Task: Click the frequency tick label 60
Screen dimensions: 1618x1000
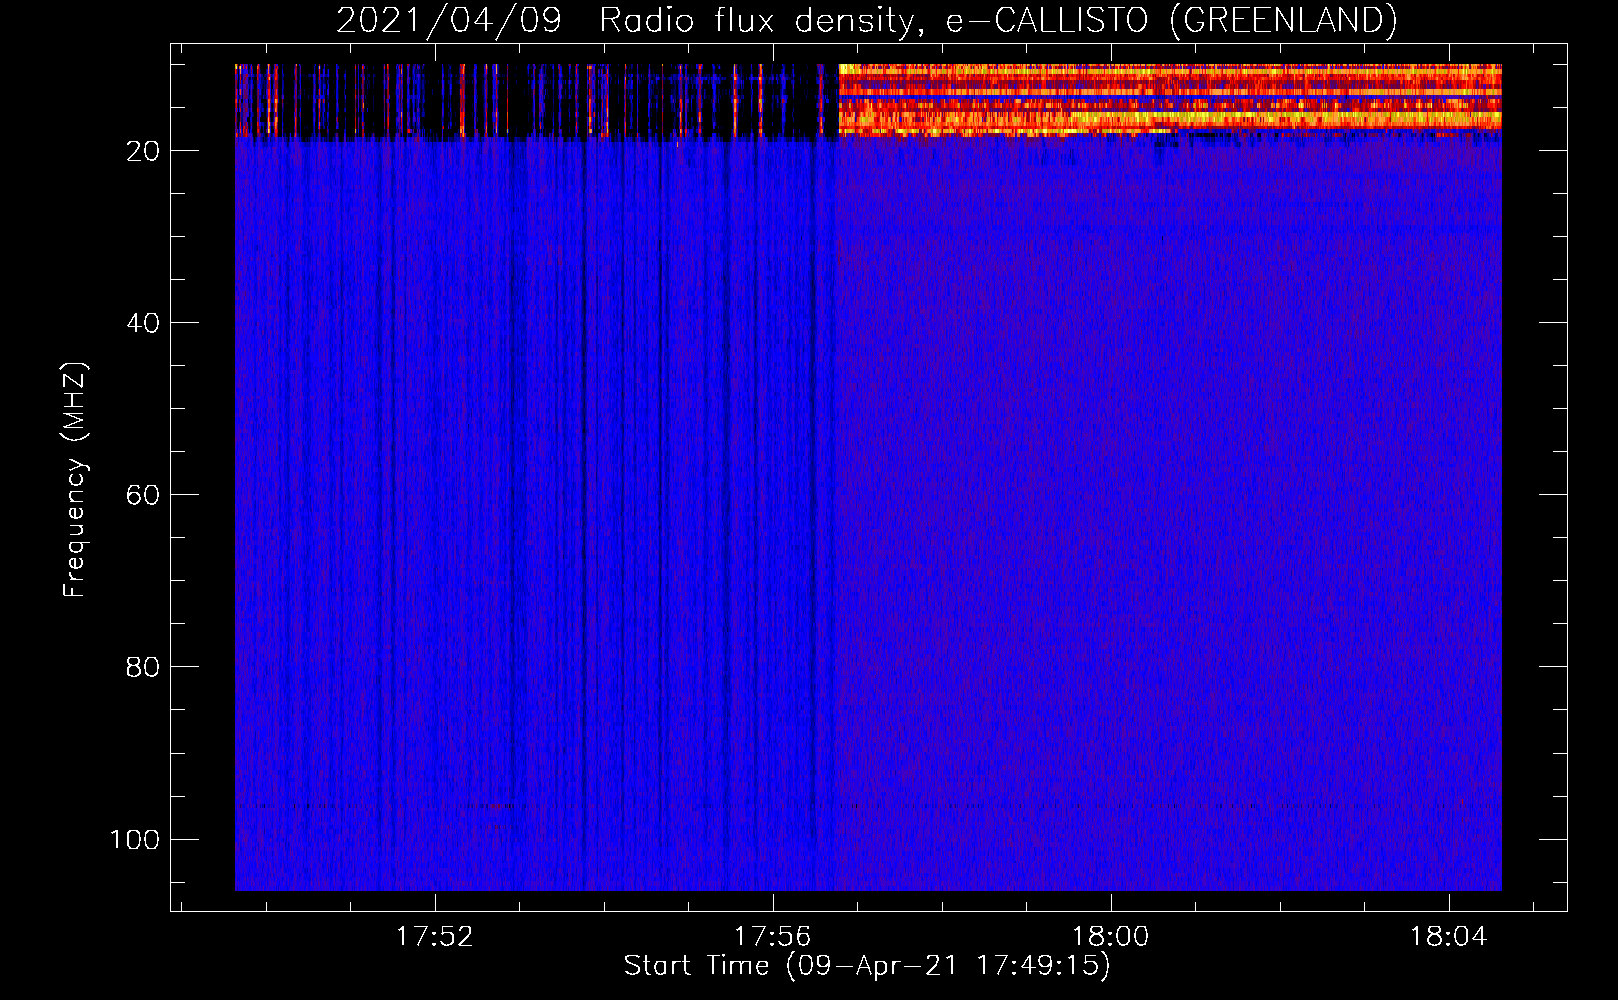Action: coord(143,495)
